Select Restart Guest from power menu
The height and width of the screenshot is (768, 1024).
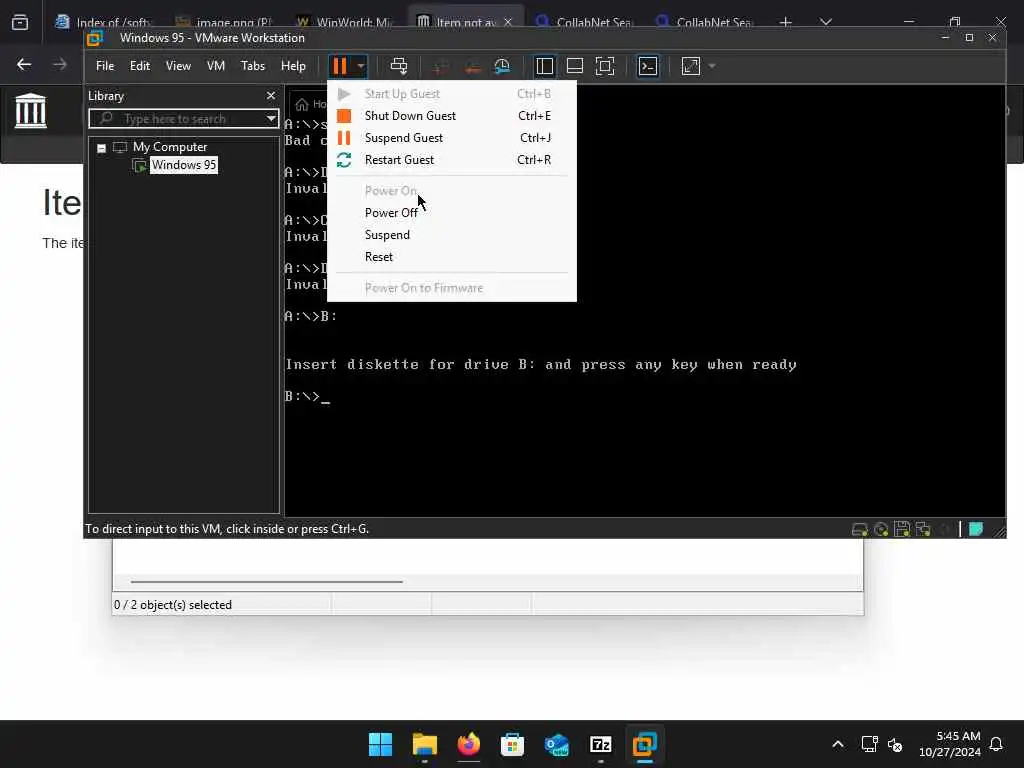point(451,160)
